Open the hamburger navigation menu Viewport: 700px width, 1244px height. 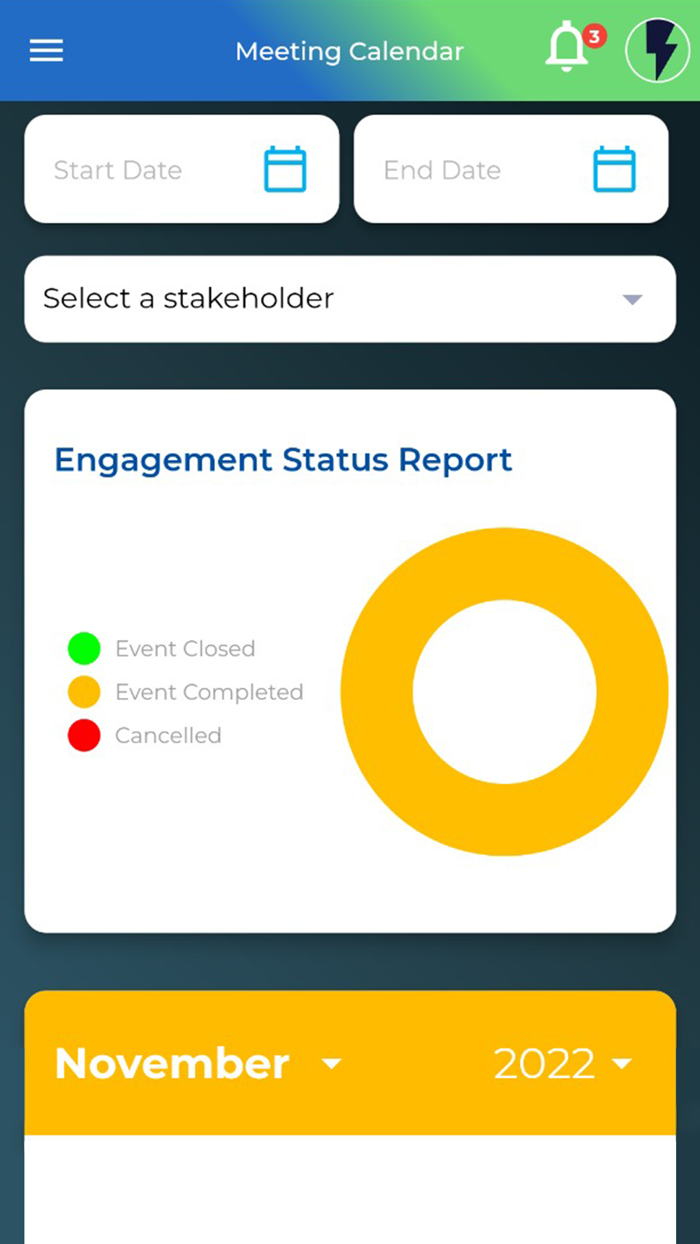(46, 51)
